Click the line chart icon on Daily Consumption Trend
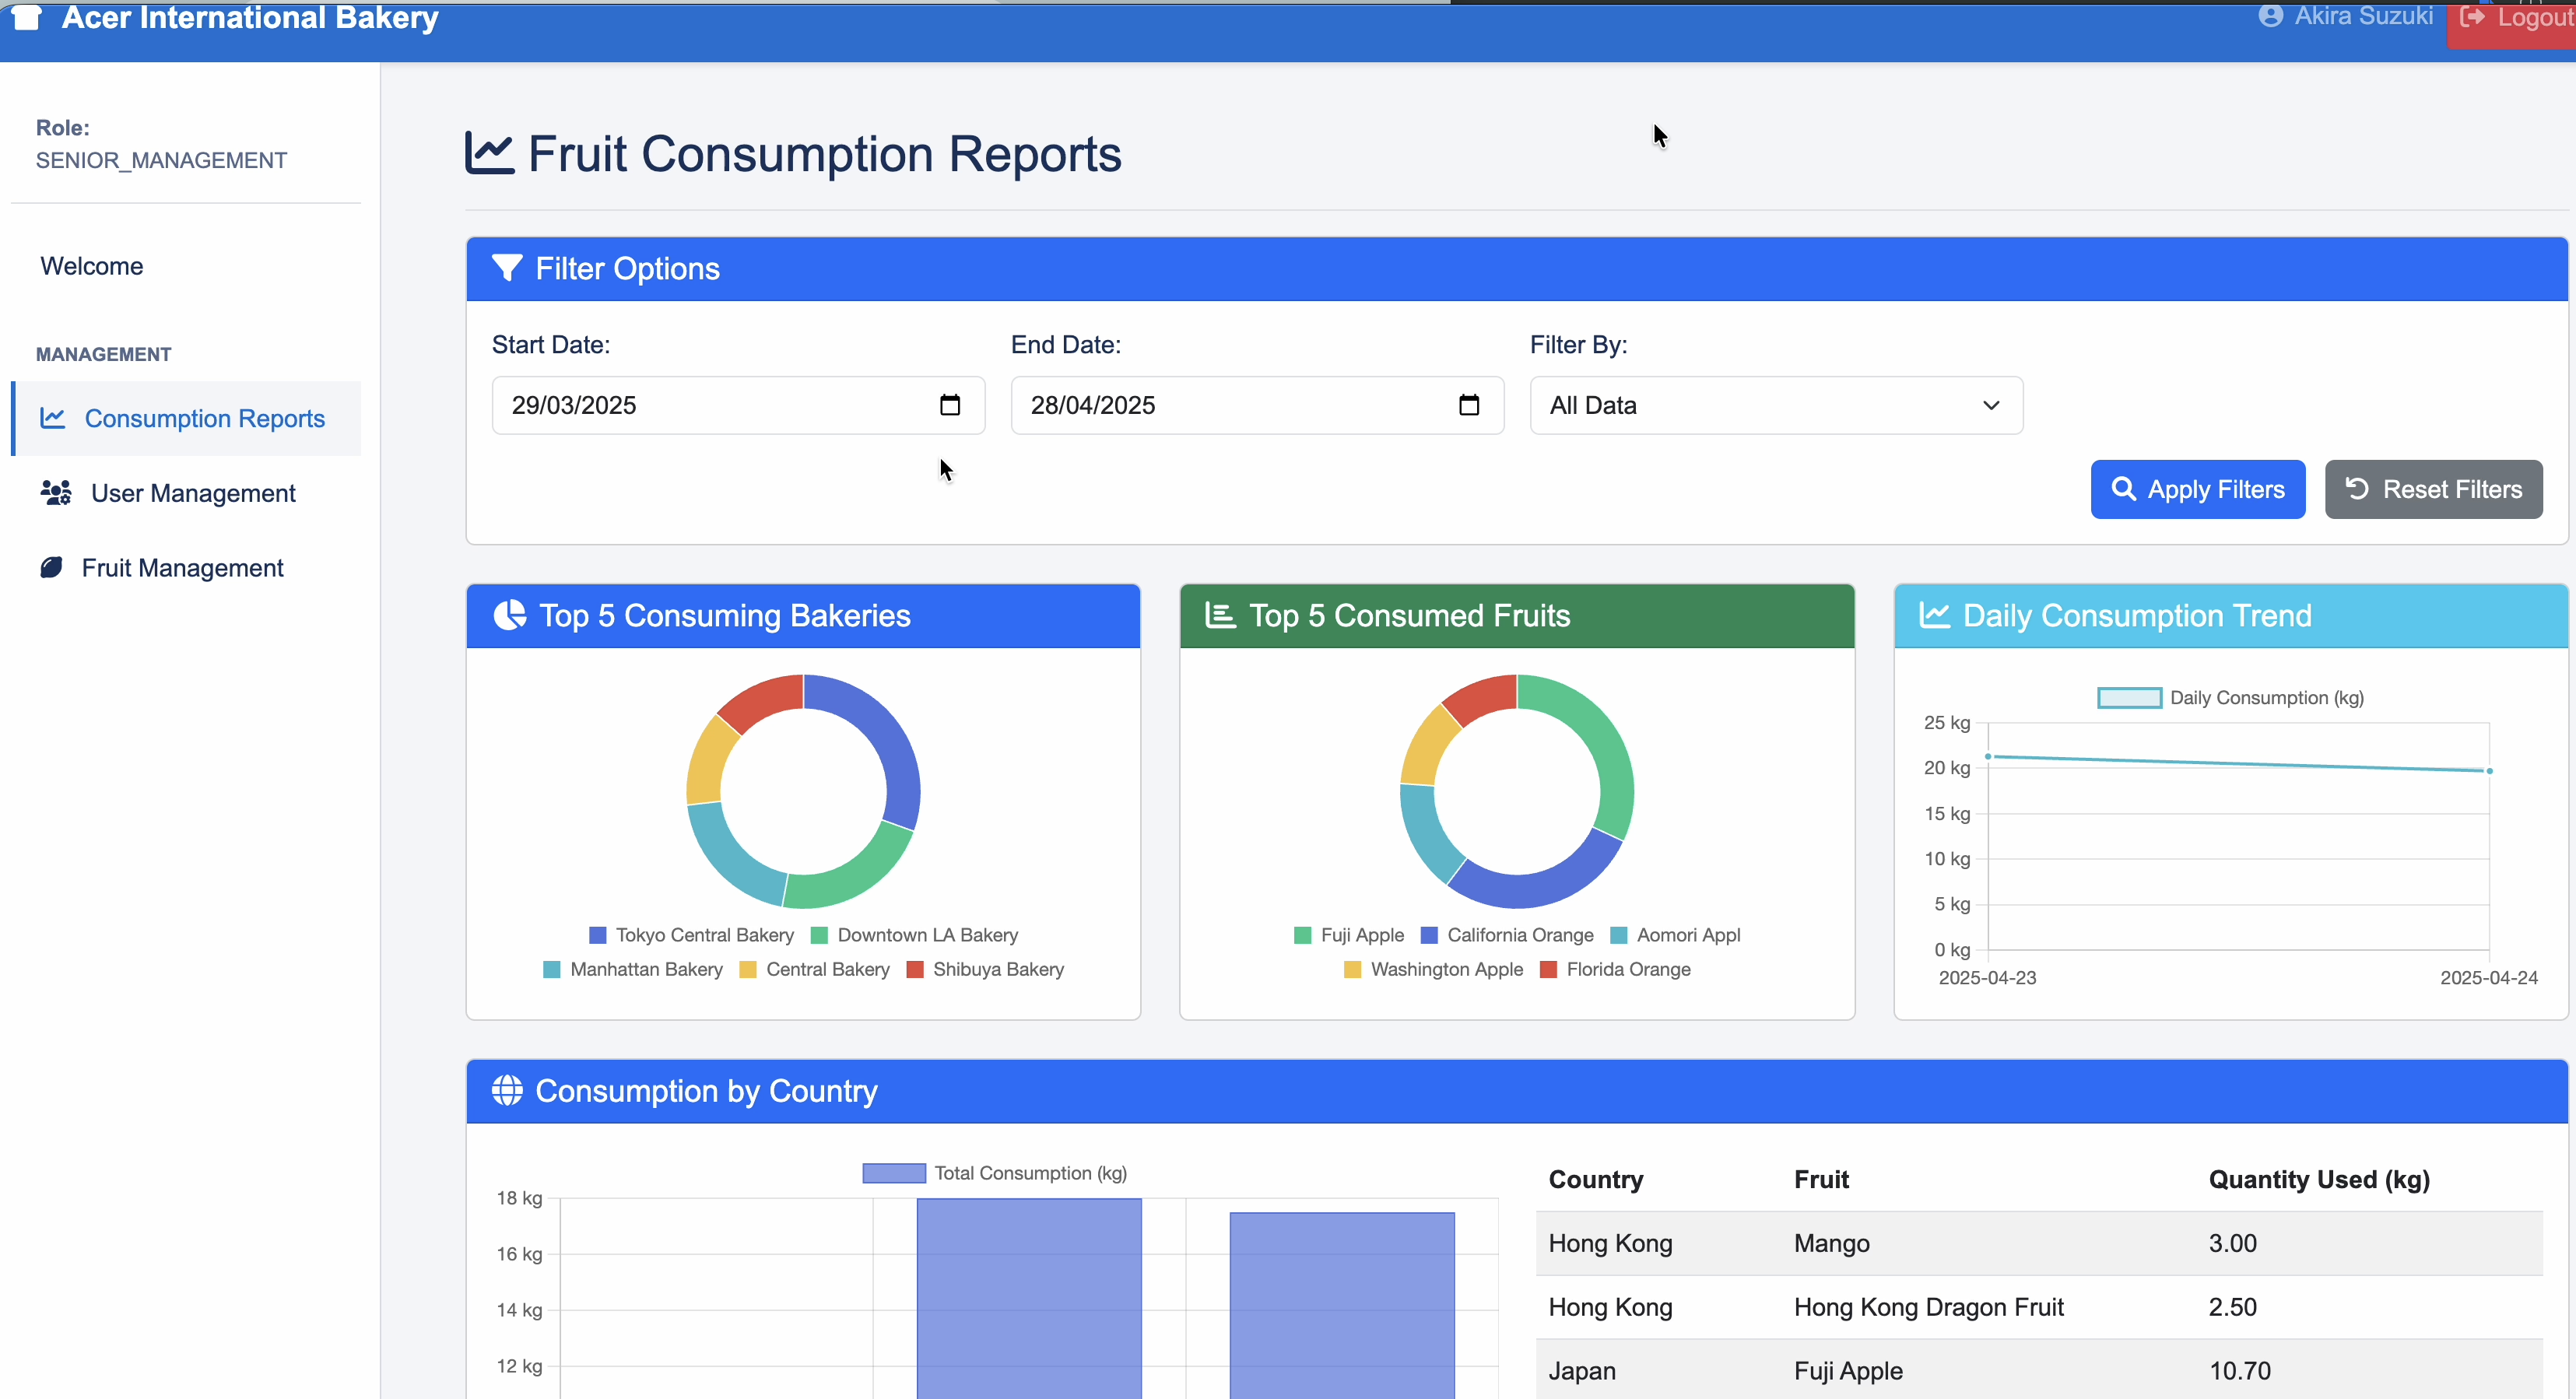This screenshot has width=2576, height=1399. click(1935, 615)
